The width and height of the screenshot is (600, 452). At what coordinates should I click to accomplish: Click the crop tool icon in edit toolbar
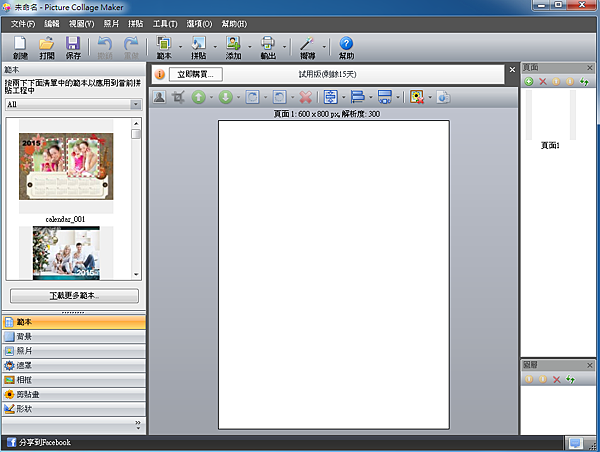(179, 97)
